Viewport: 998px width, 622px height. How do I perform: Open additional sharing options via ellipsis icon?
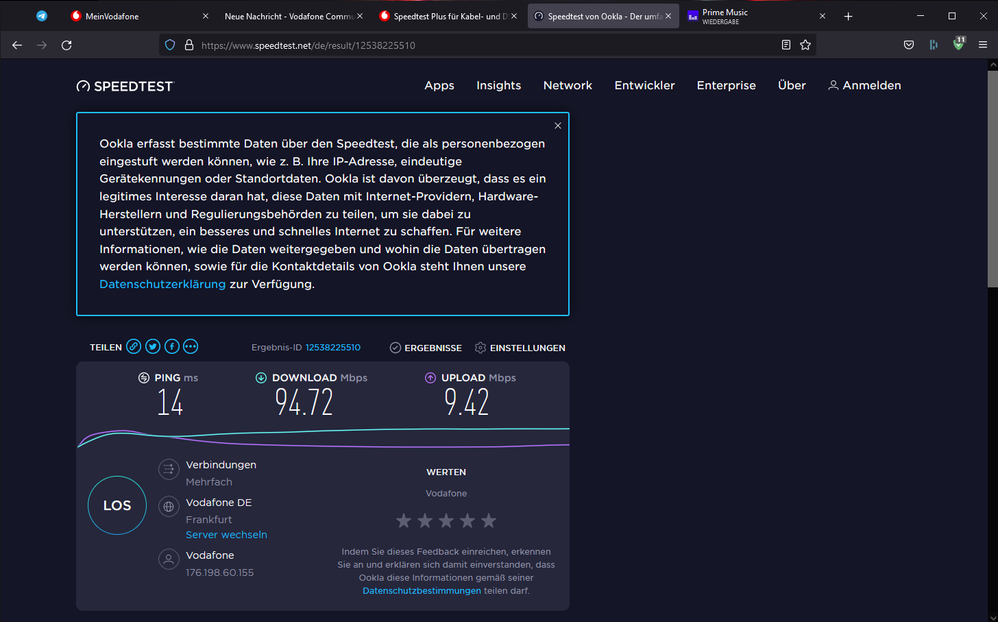tap(190, 346)
